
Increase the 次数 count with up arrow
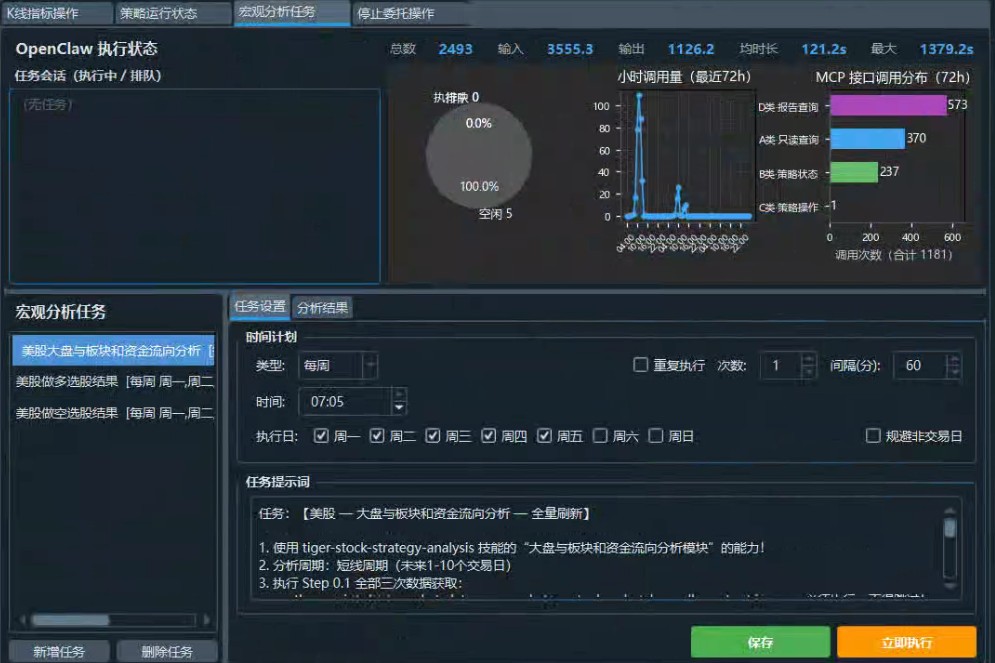(x=808, y=359)
